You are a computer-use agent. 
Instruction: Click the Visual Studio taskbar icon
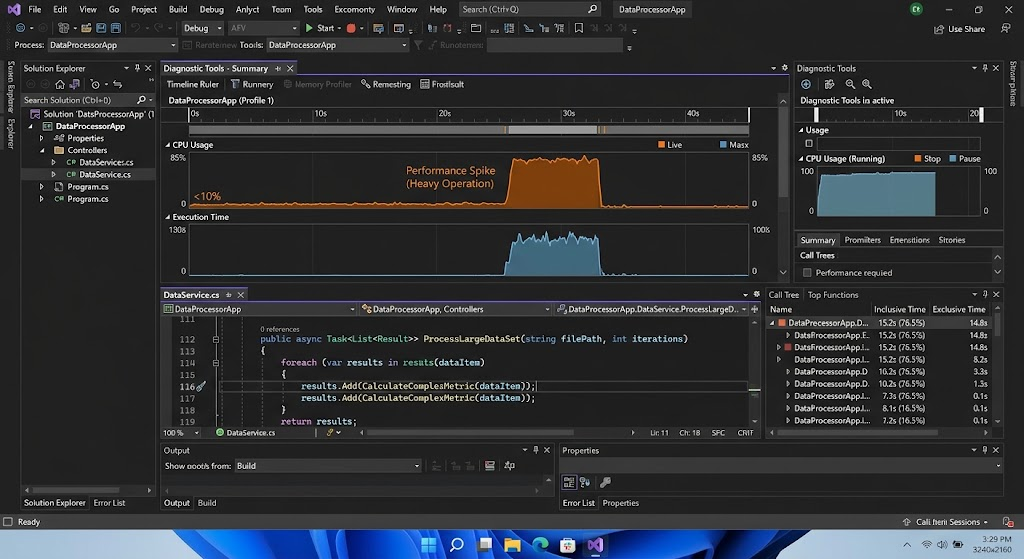tap(595, 545)
